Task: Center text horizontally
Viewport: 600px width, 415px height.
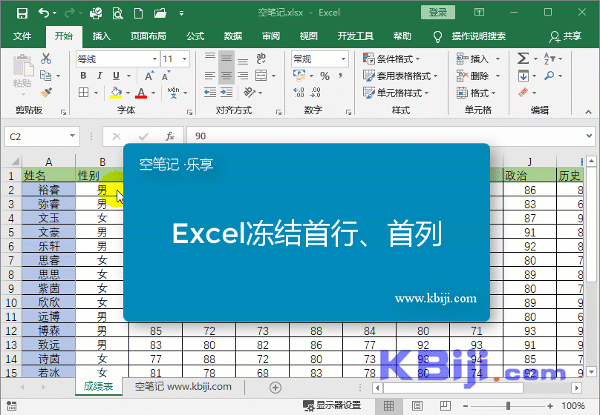Action: (x=226, y=76)
